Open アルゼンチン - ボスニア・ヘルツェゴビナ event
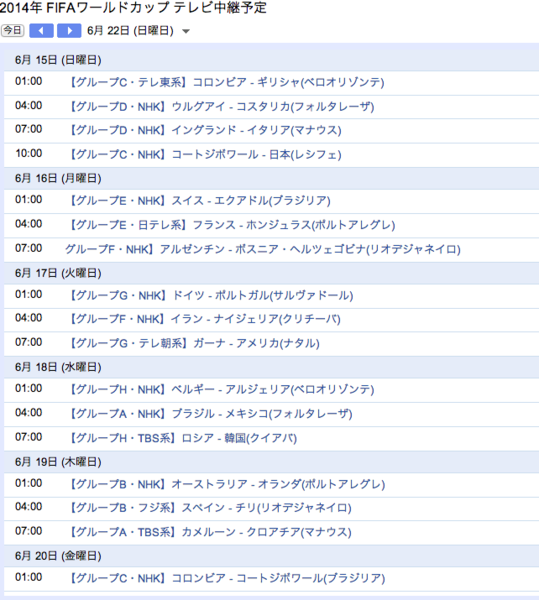 coord(263,249)
